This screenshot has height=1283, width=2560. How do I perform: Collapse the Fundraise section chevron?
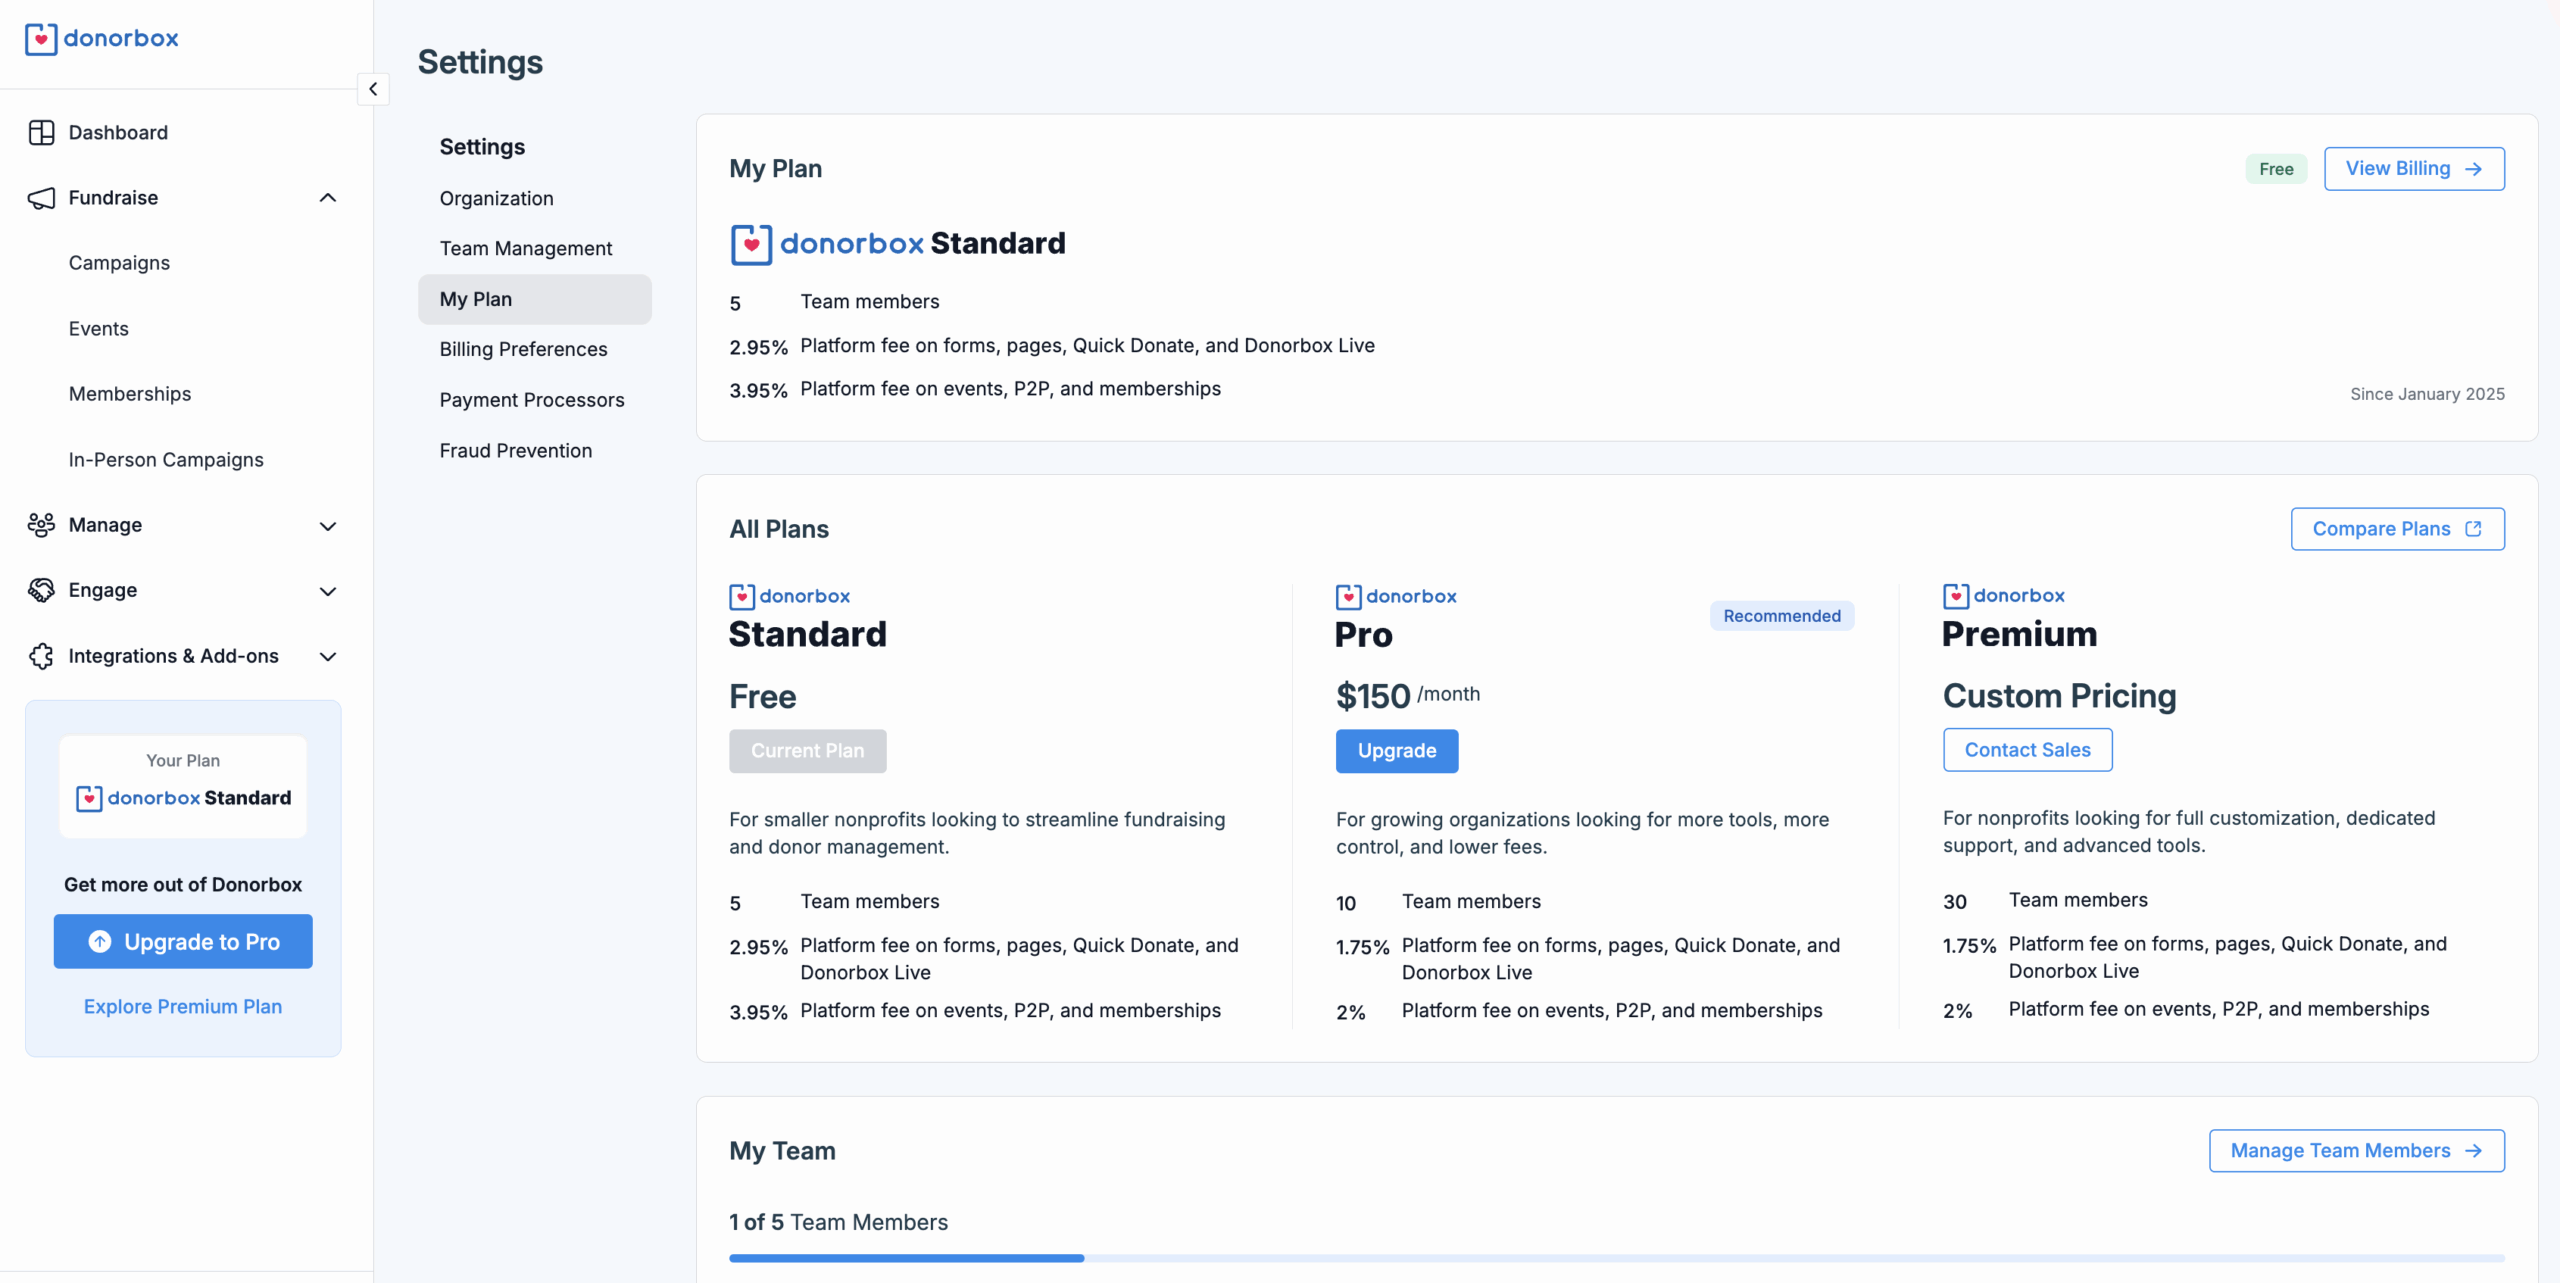click(x=328, y=198)
